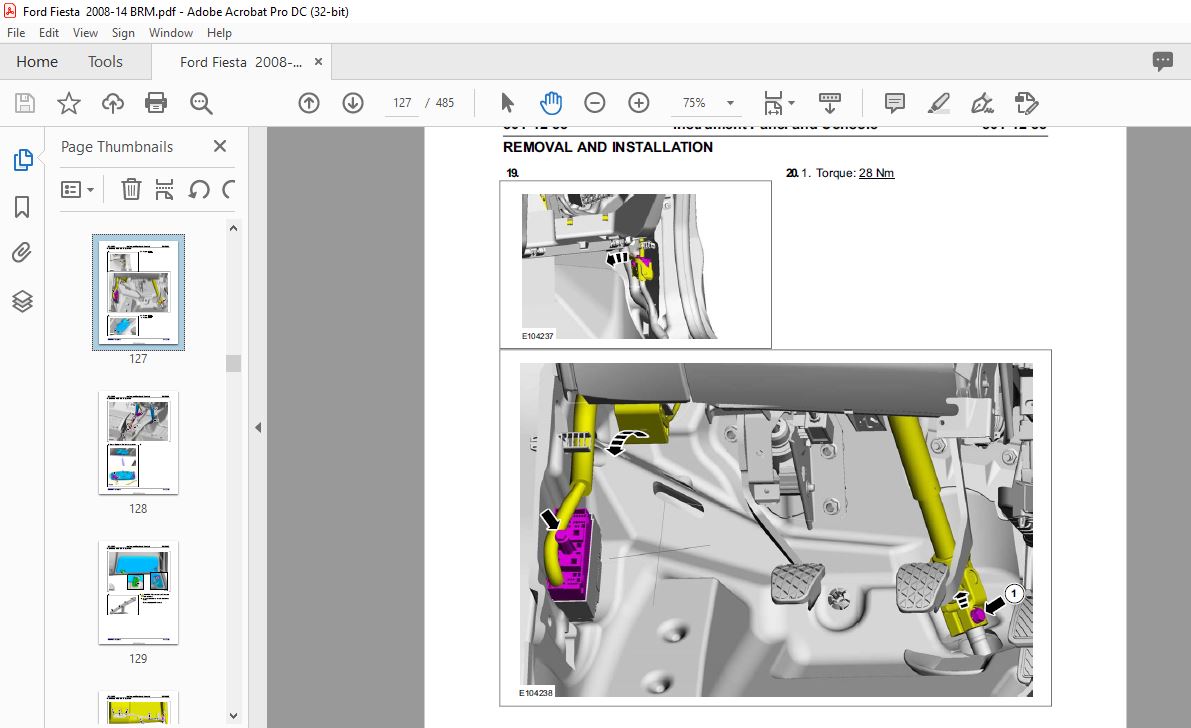Open the Help menu
This screenshot has width=1191, height=728.
[220, 33]
